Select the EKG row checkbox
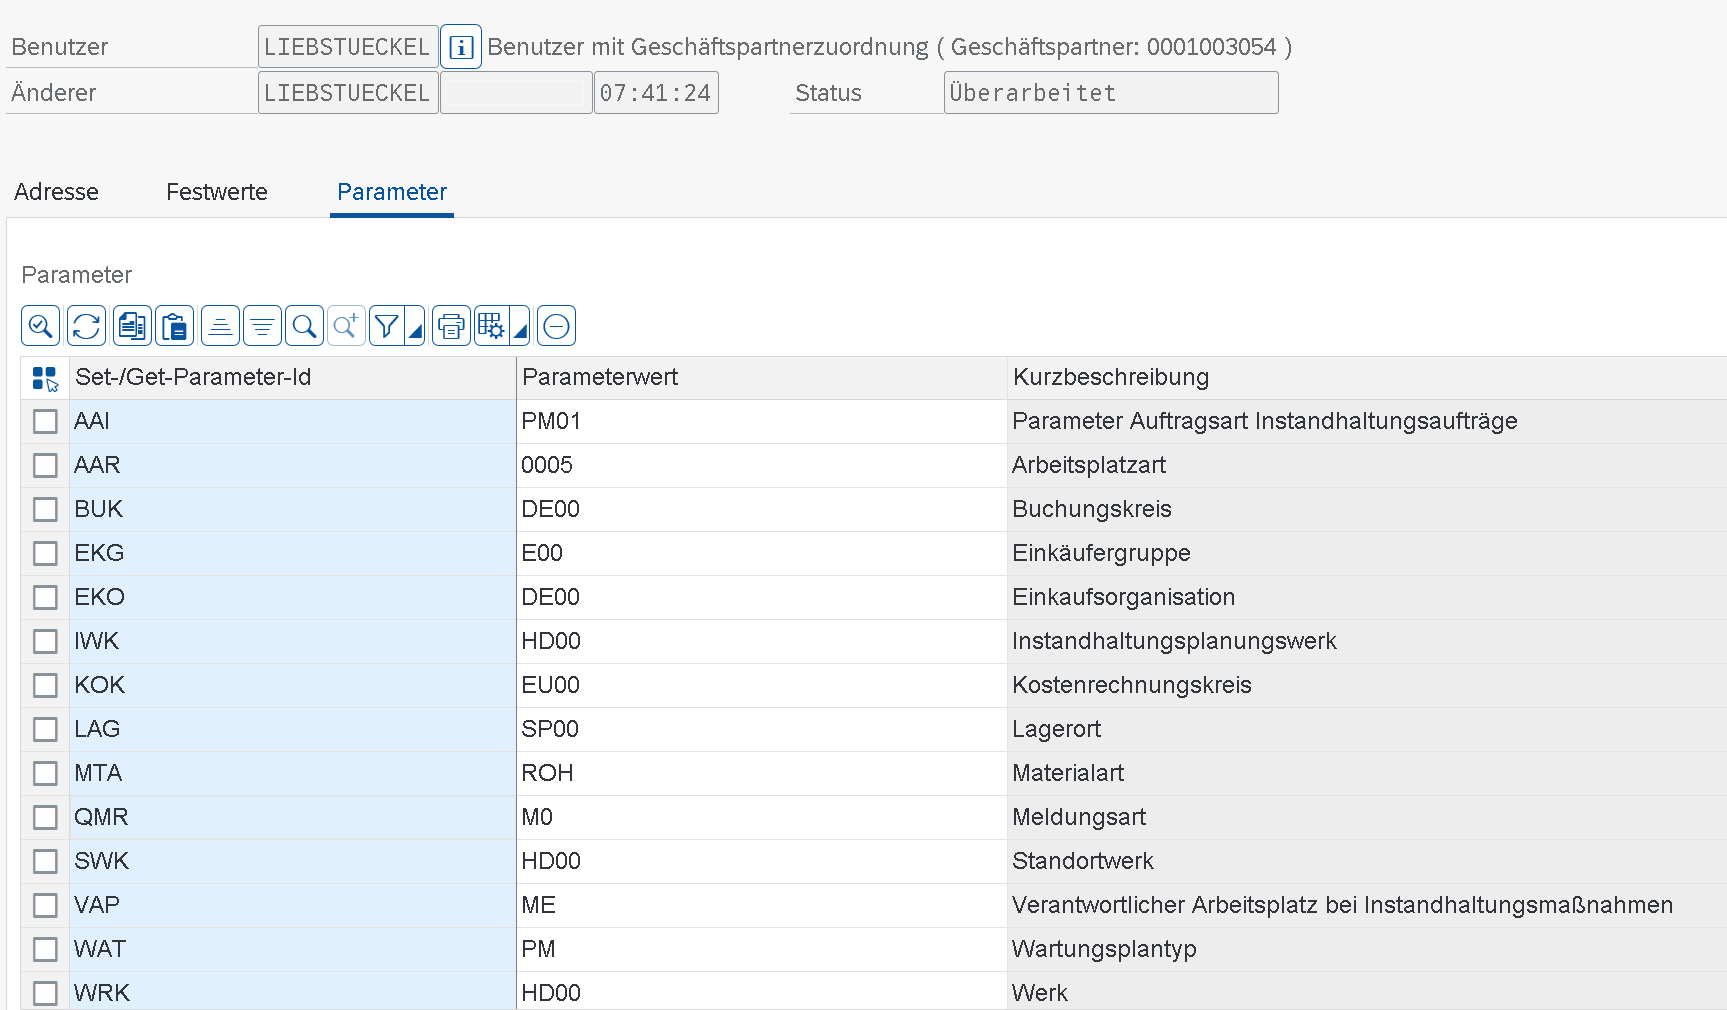Viewport: 1727px width, 1010px height. 45,554
